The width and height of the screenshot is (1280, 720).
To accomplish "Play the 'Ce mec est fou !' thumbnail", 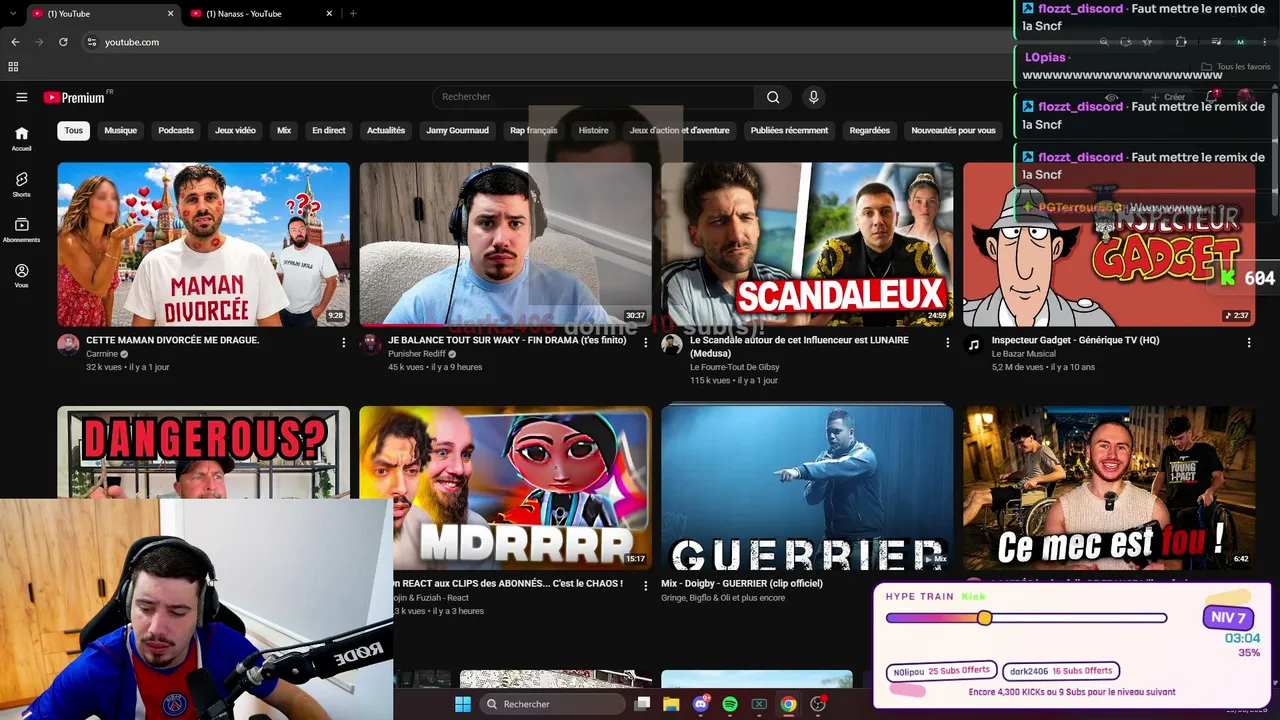I will pyautogui.click(x=1109, y=488).
